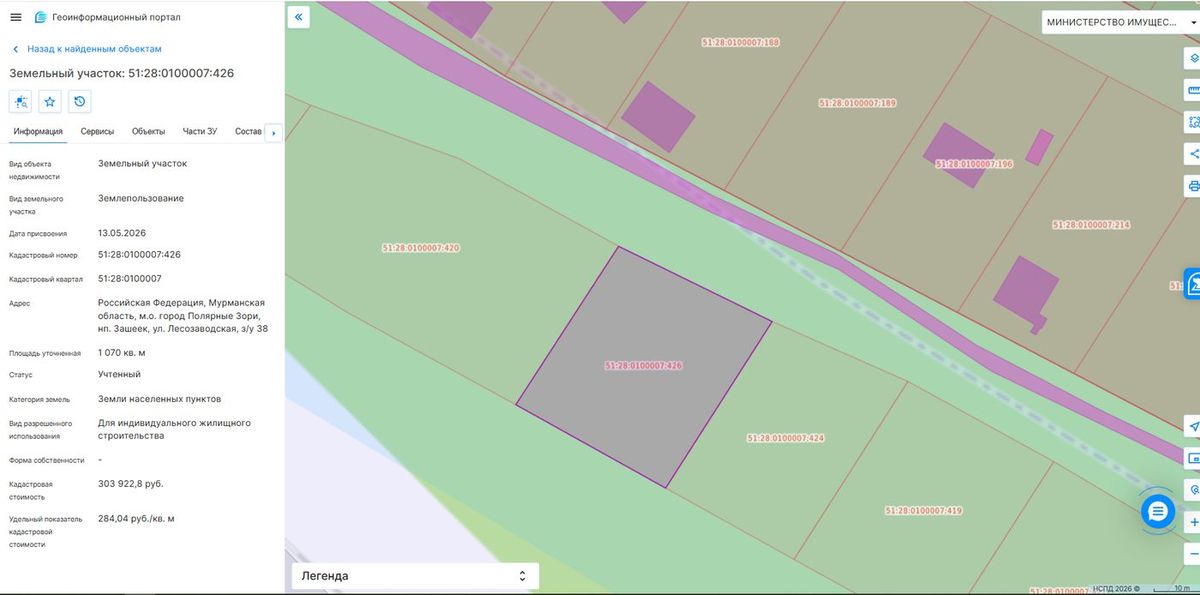Switch to the Сервисы tab
This screenshot has width=1200, height=595.
97,132
